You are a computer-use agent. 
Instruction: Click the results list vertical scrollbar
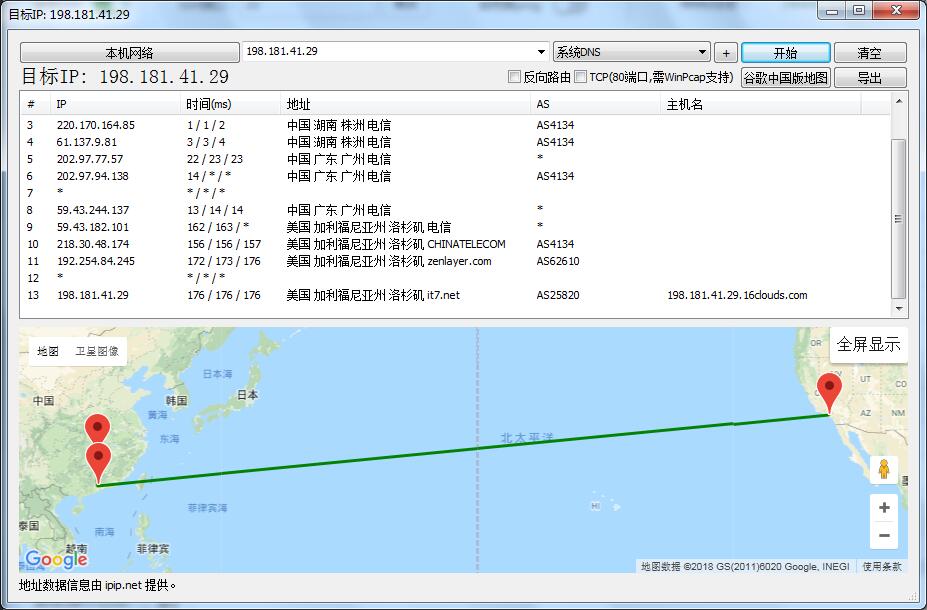[x=899, y=220]
